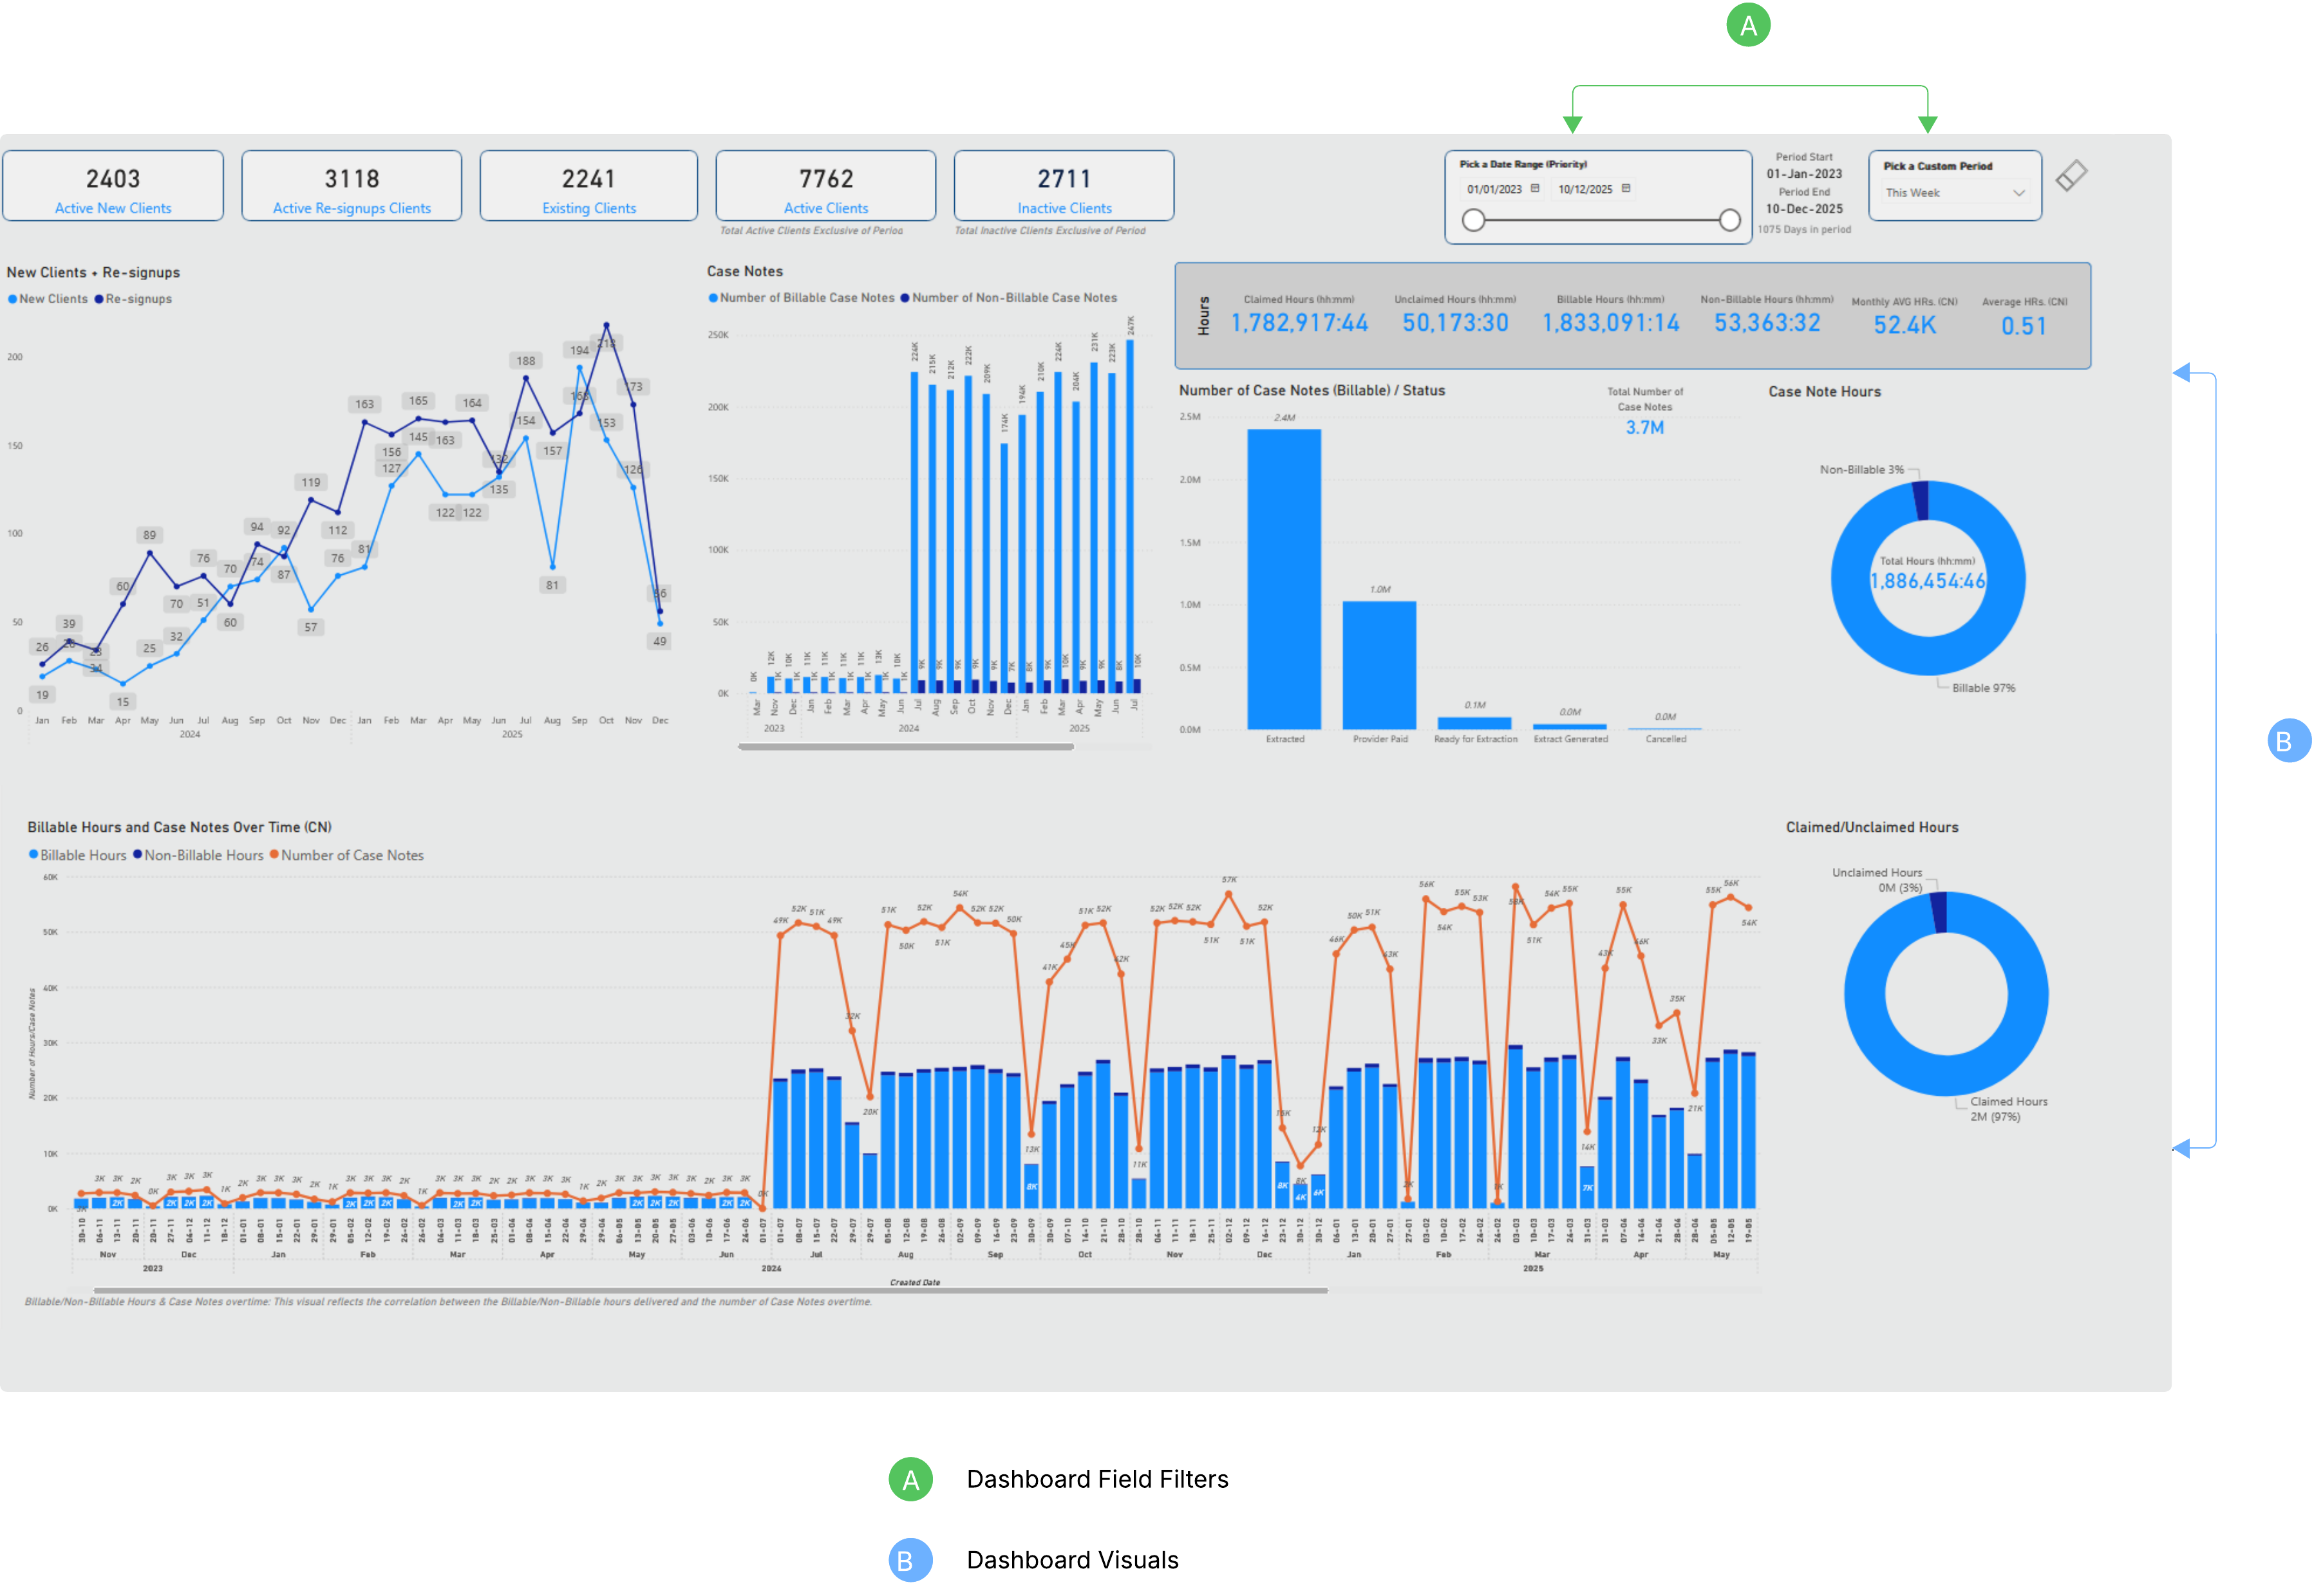Image resolution: width=2314 pixels, height=1596 pixels.
Task: Click the Case Notes chart horizontal scrollbar
Action: [x=905, y=746]
